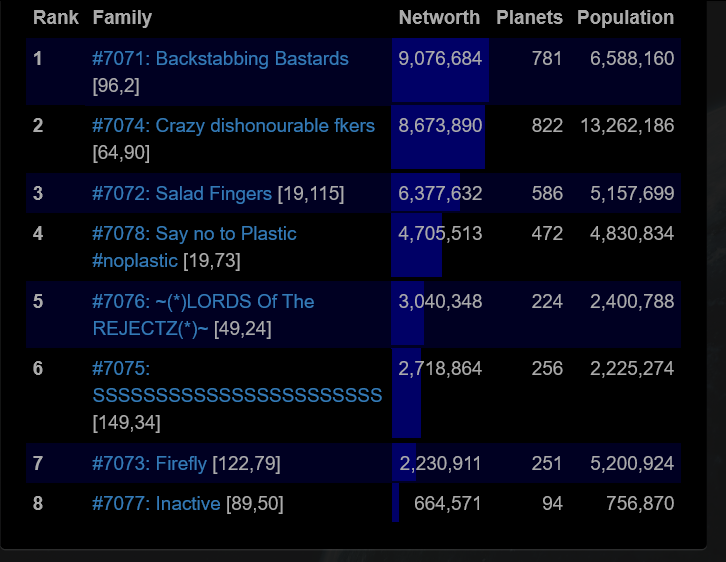Click the Inactive family link
This screenshot has height=562, width=726.
click(156, 504)
